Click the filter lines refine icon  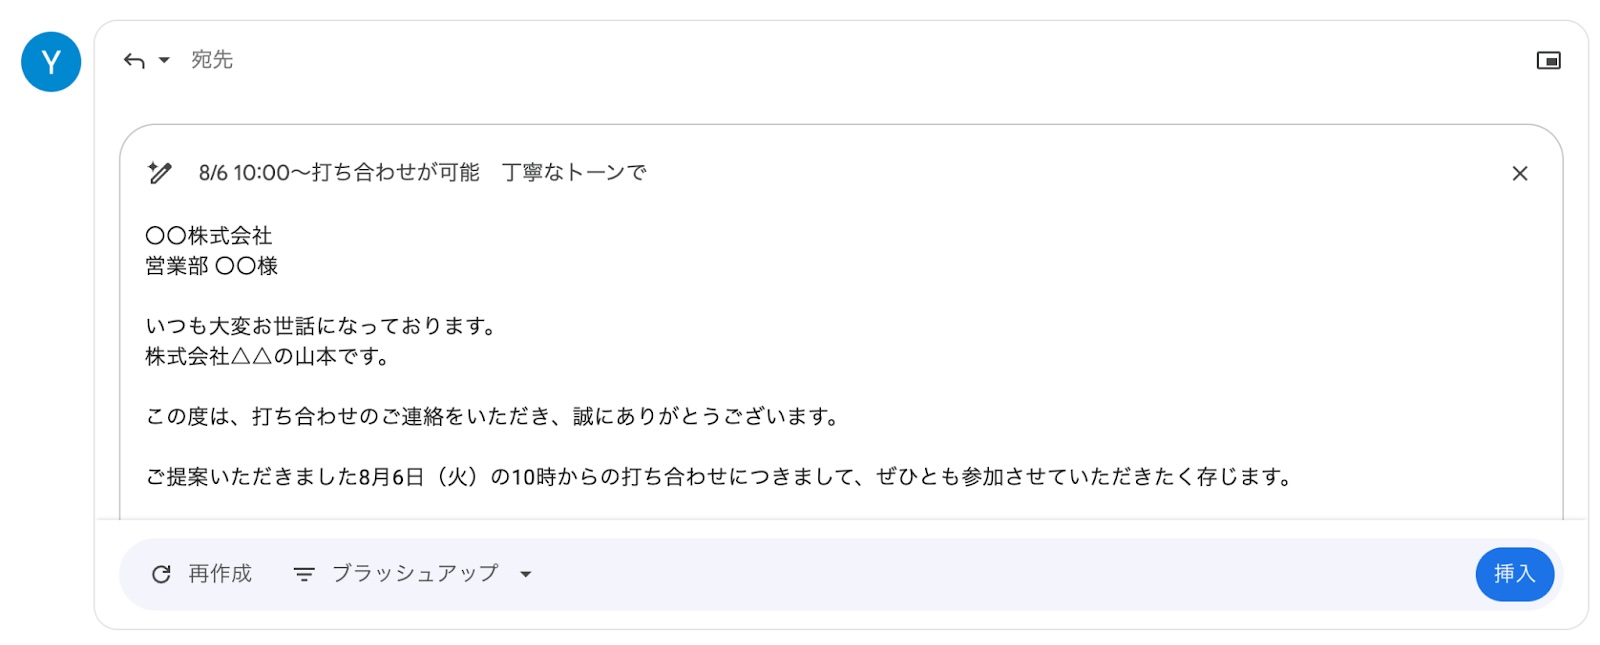304,574
